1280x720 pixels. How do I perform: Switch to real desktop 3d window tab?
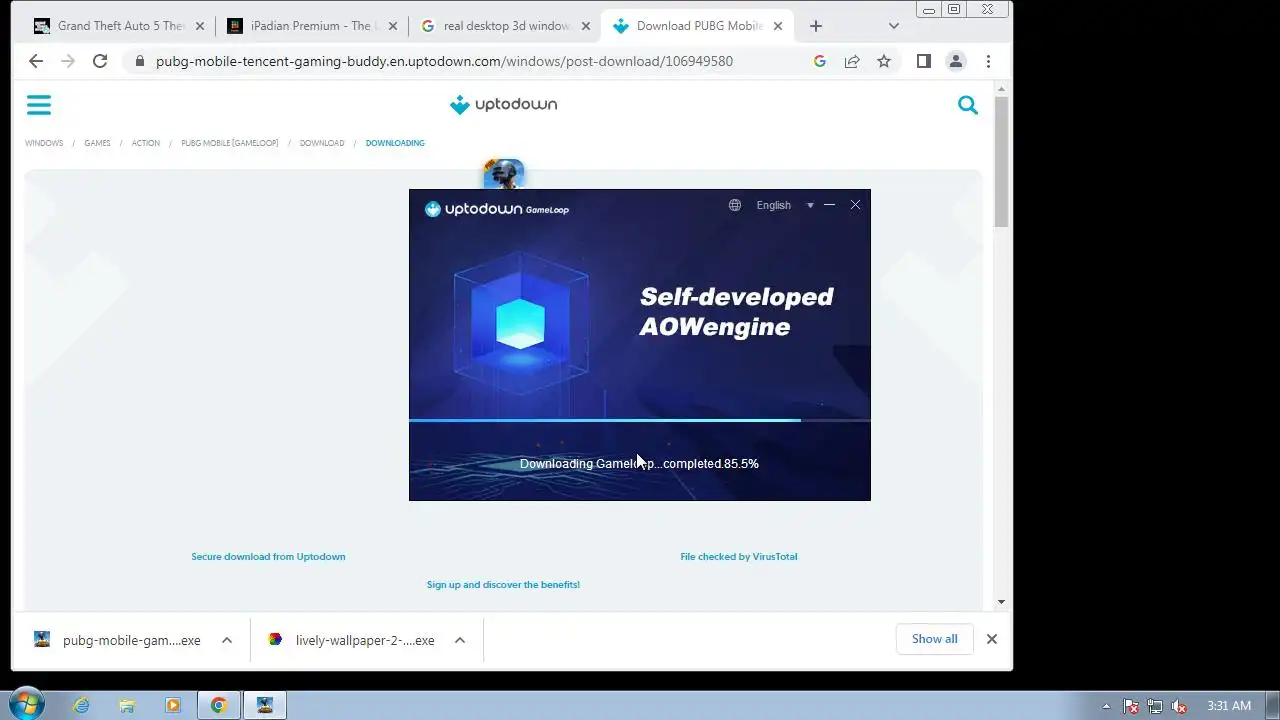tap(505, 26)
